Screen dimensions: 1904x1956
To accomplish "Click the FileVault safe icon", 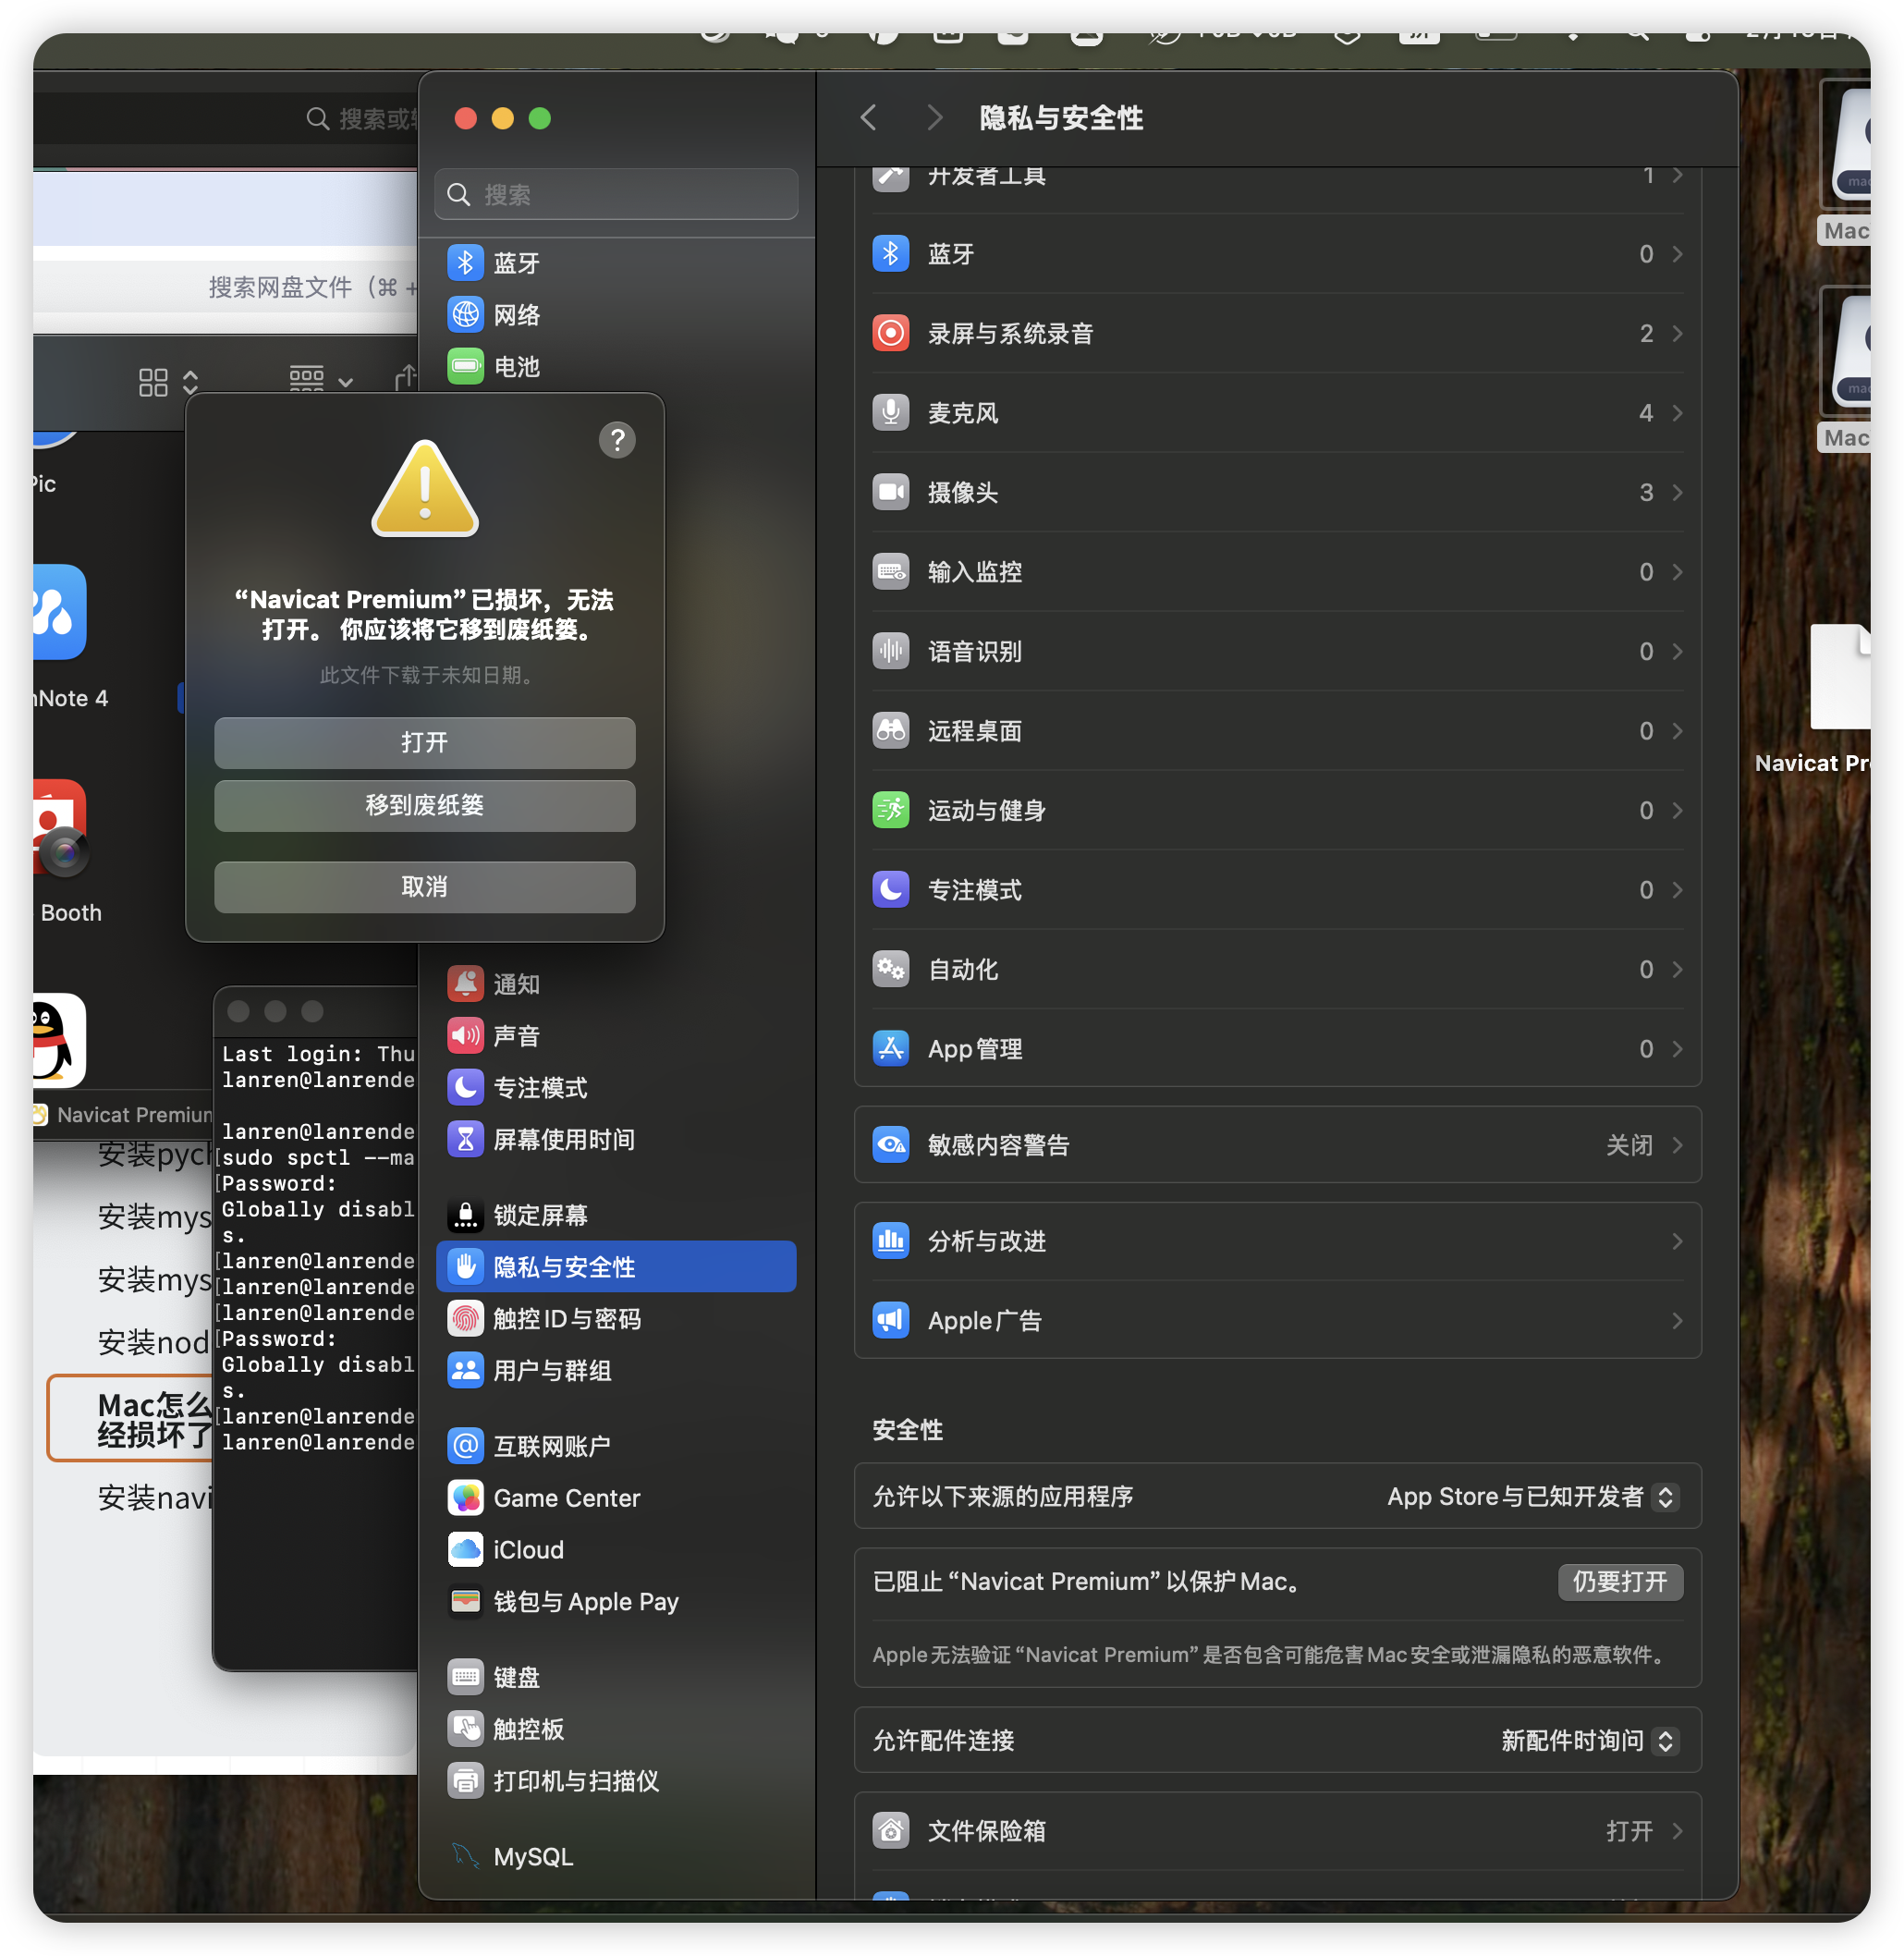I will pyautogui.click(x=890, y=1831).
